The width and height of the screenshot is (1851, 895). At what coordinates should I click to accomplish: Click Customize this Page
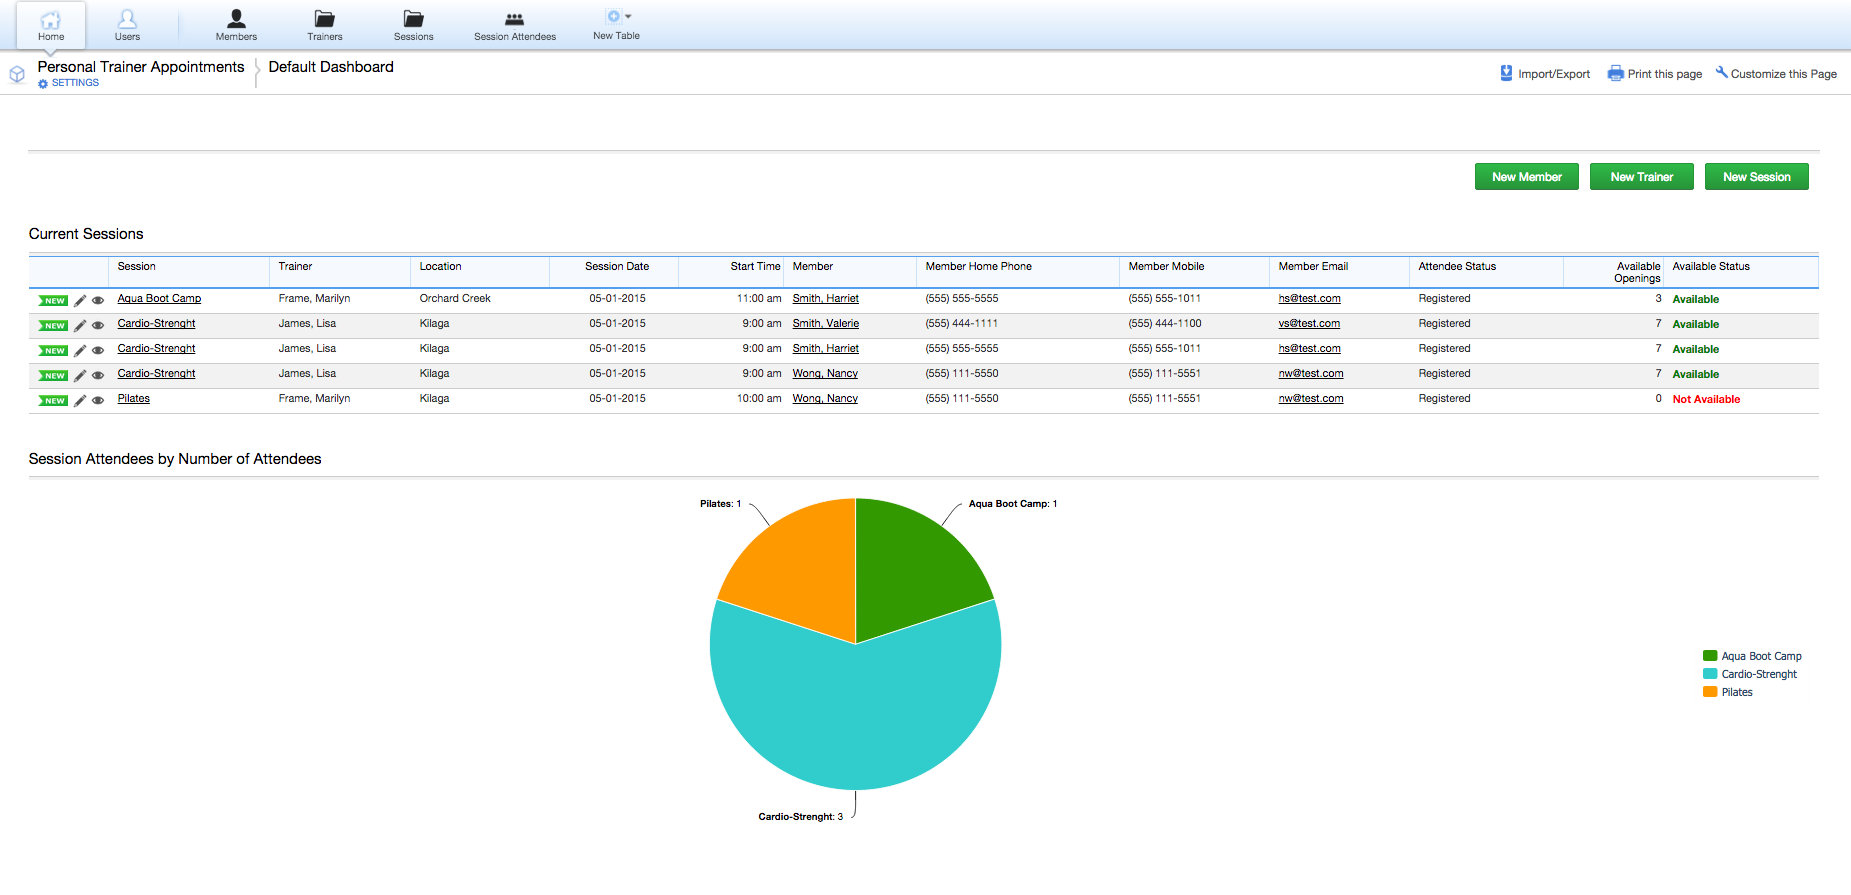pos(1777,74)
